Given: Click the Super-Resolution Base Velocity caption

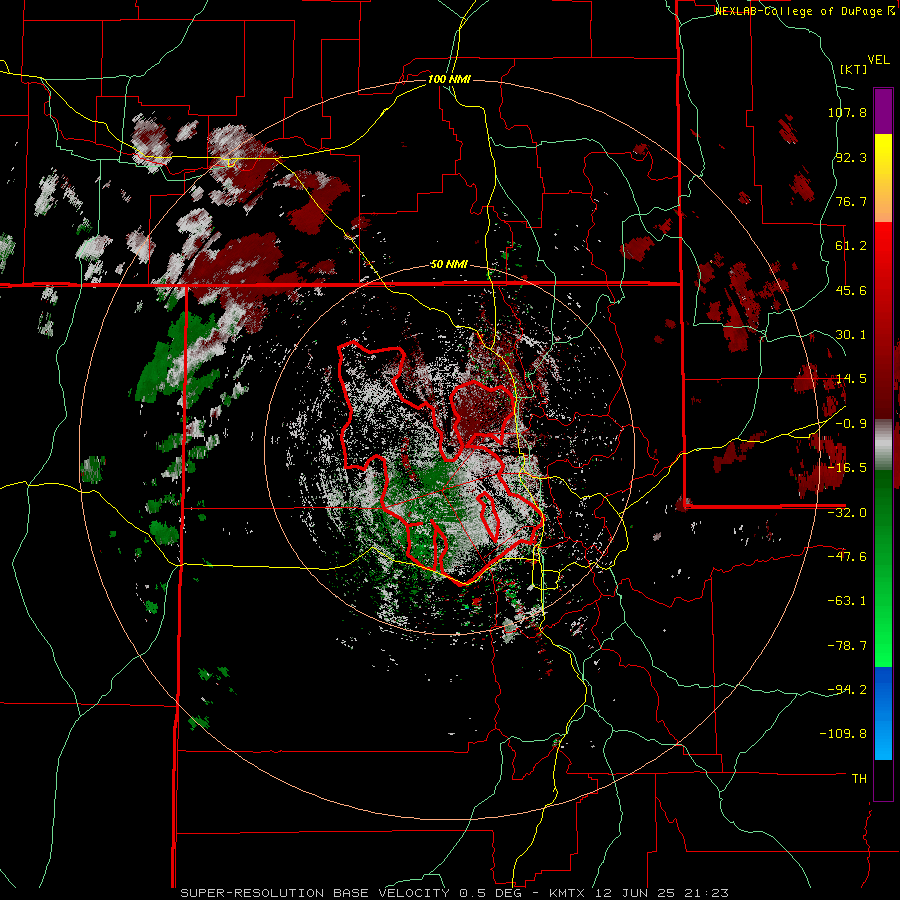Looking at the screenshot, I should pyautogui.click(x=455, y=893).
